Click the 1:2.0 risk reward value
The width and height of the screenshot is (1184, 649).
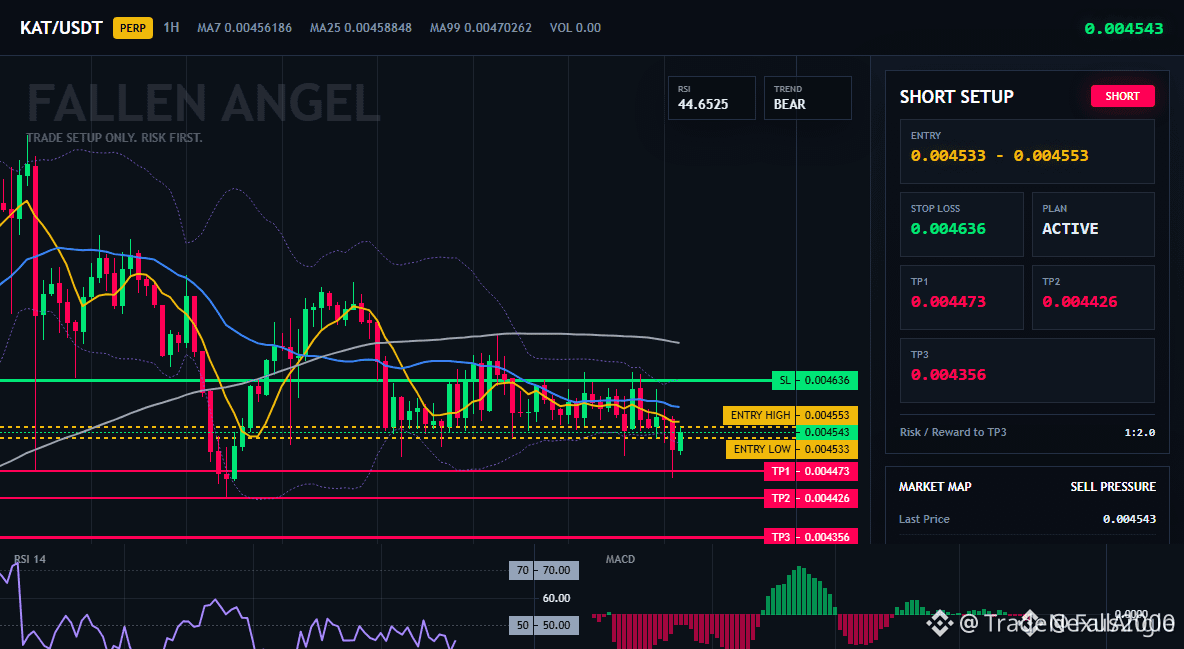[1139, 432]
